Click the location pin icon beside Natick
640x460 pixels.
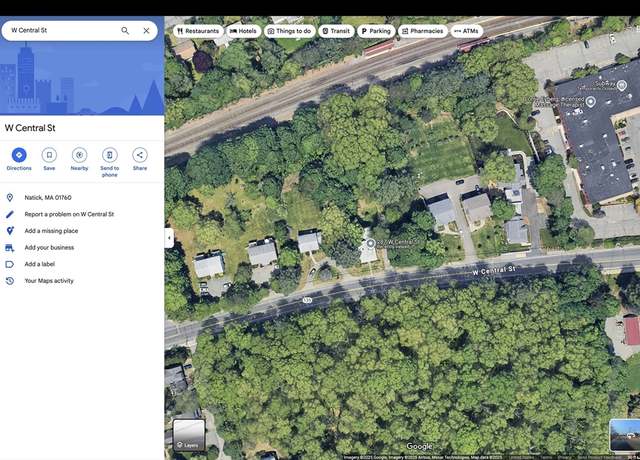point(10,198)
